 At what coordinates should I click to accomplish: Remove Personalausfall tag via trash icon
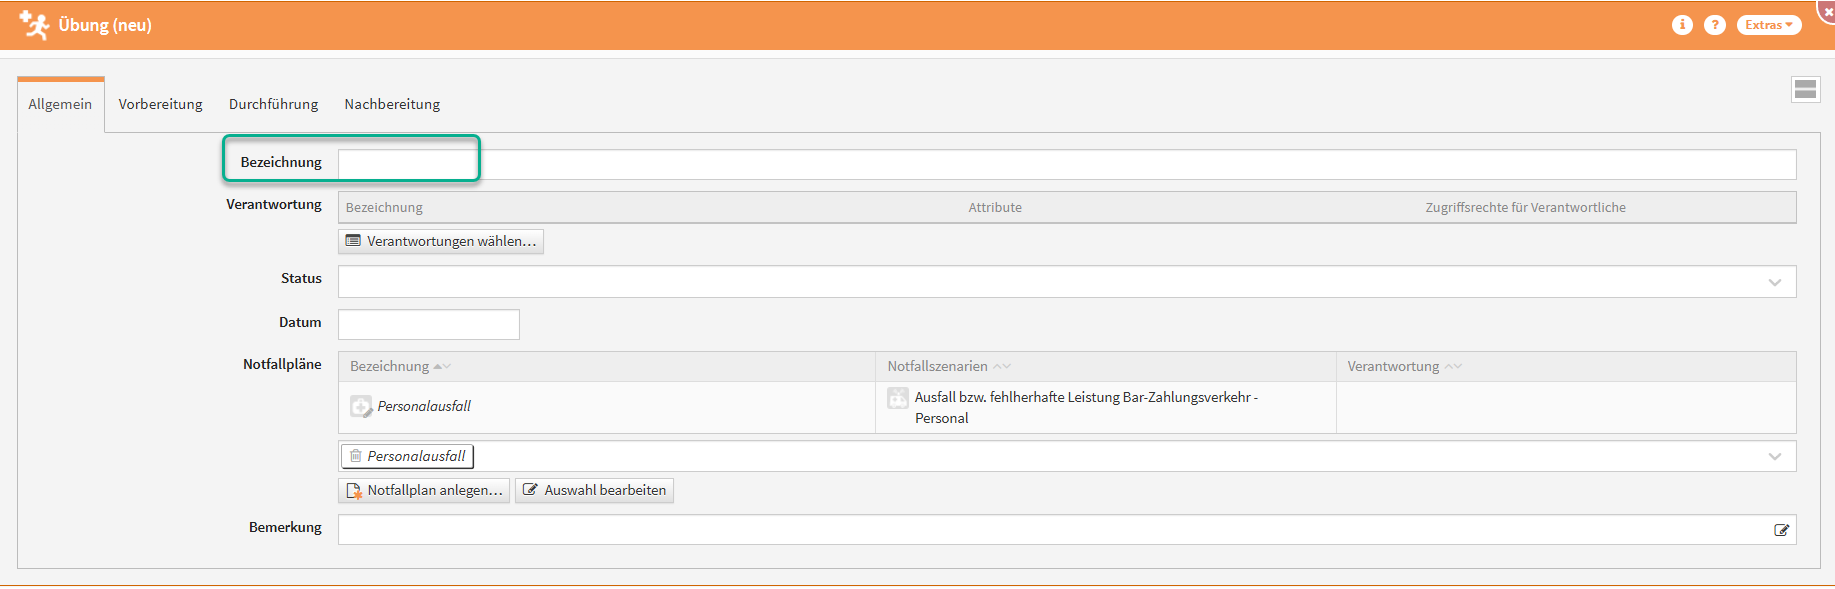click(355, 456)
